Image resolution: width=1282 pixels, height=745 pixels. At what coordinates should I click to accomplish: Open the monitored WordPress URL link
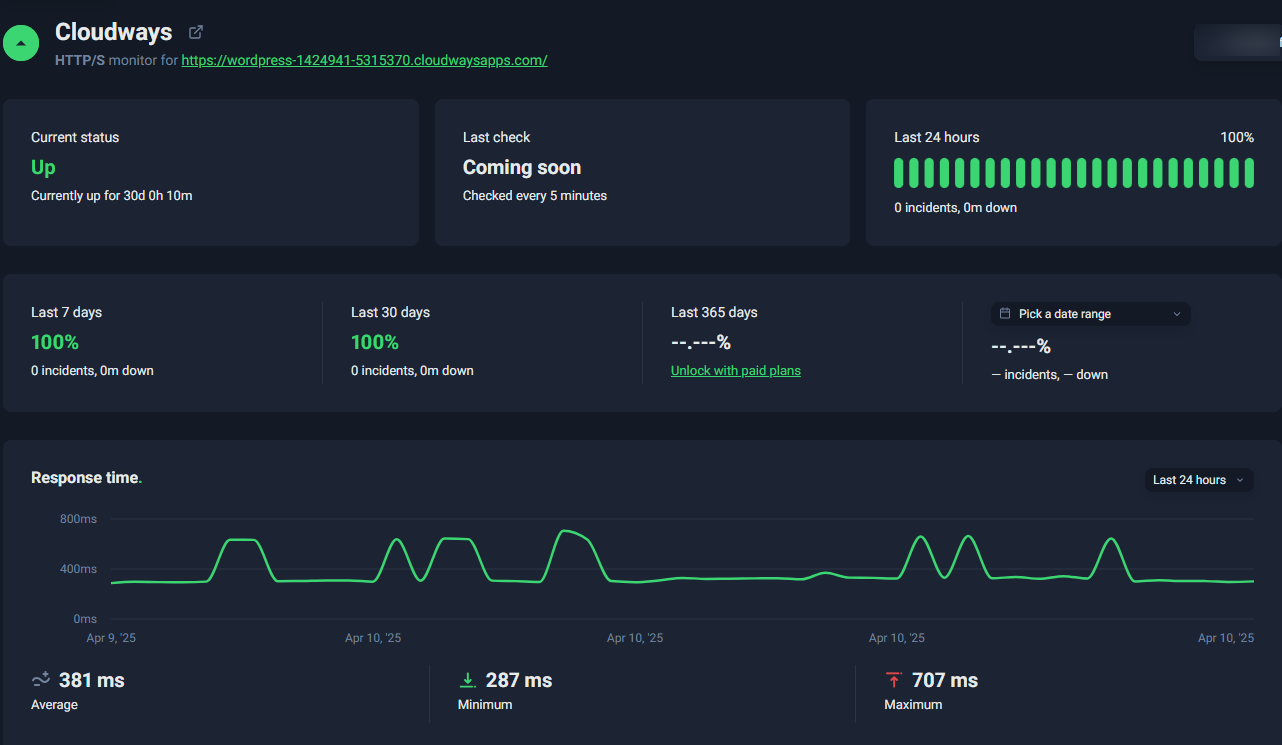[x=364, y=60]
